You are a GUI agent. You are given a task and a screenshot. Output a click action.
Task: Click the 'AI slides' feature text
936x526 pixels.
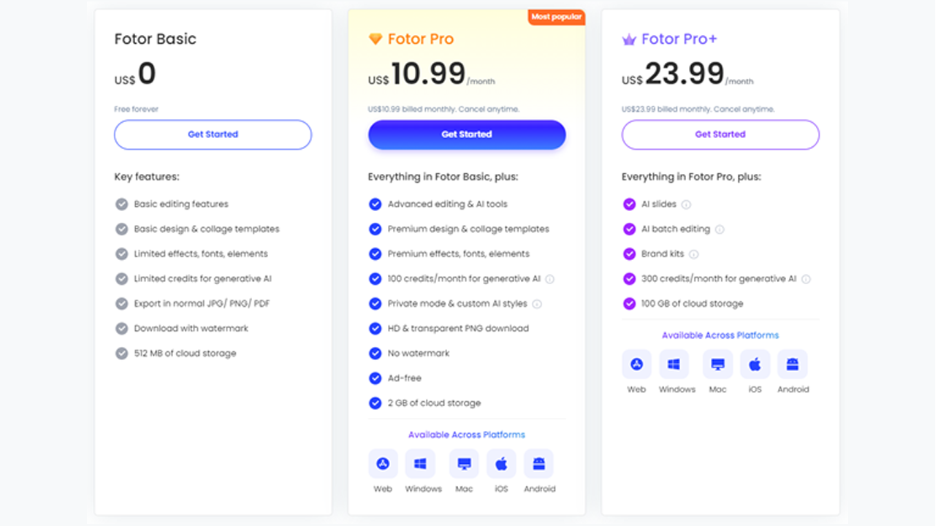coord(659,204)
